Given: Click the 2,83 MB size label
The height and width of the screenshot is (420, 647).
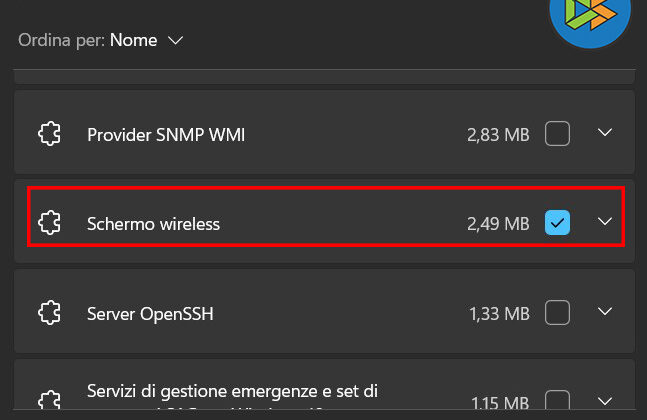Looking at the screenshot, I should 497,134.
